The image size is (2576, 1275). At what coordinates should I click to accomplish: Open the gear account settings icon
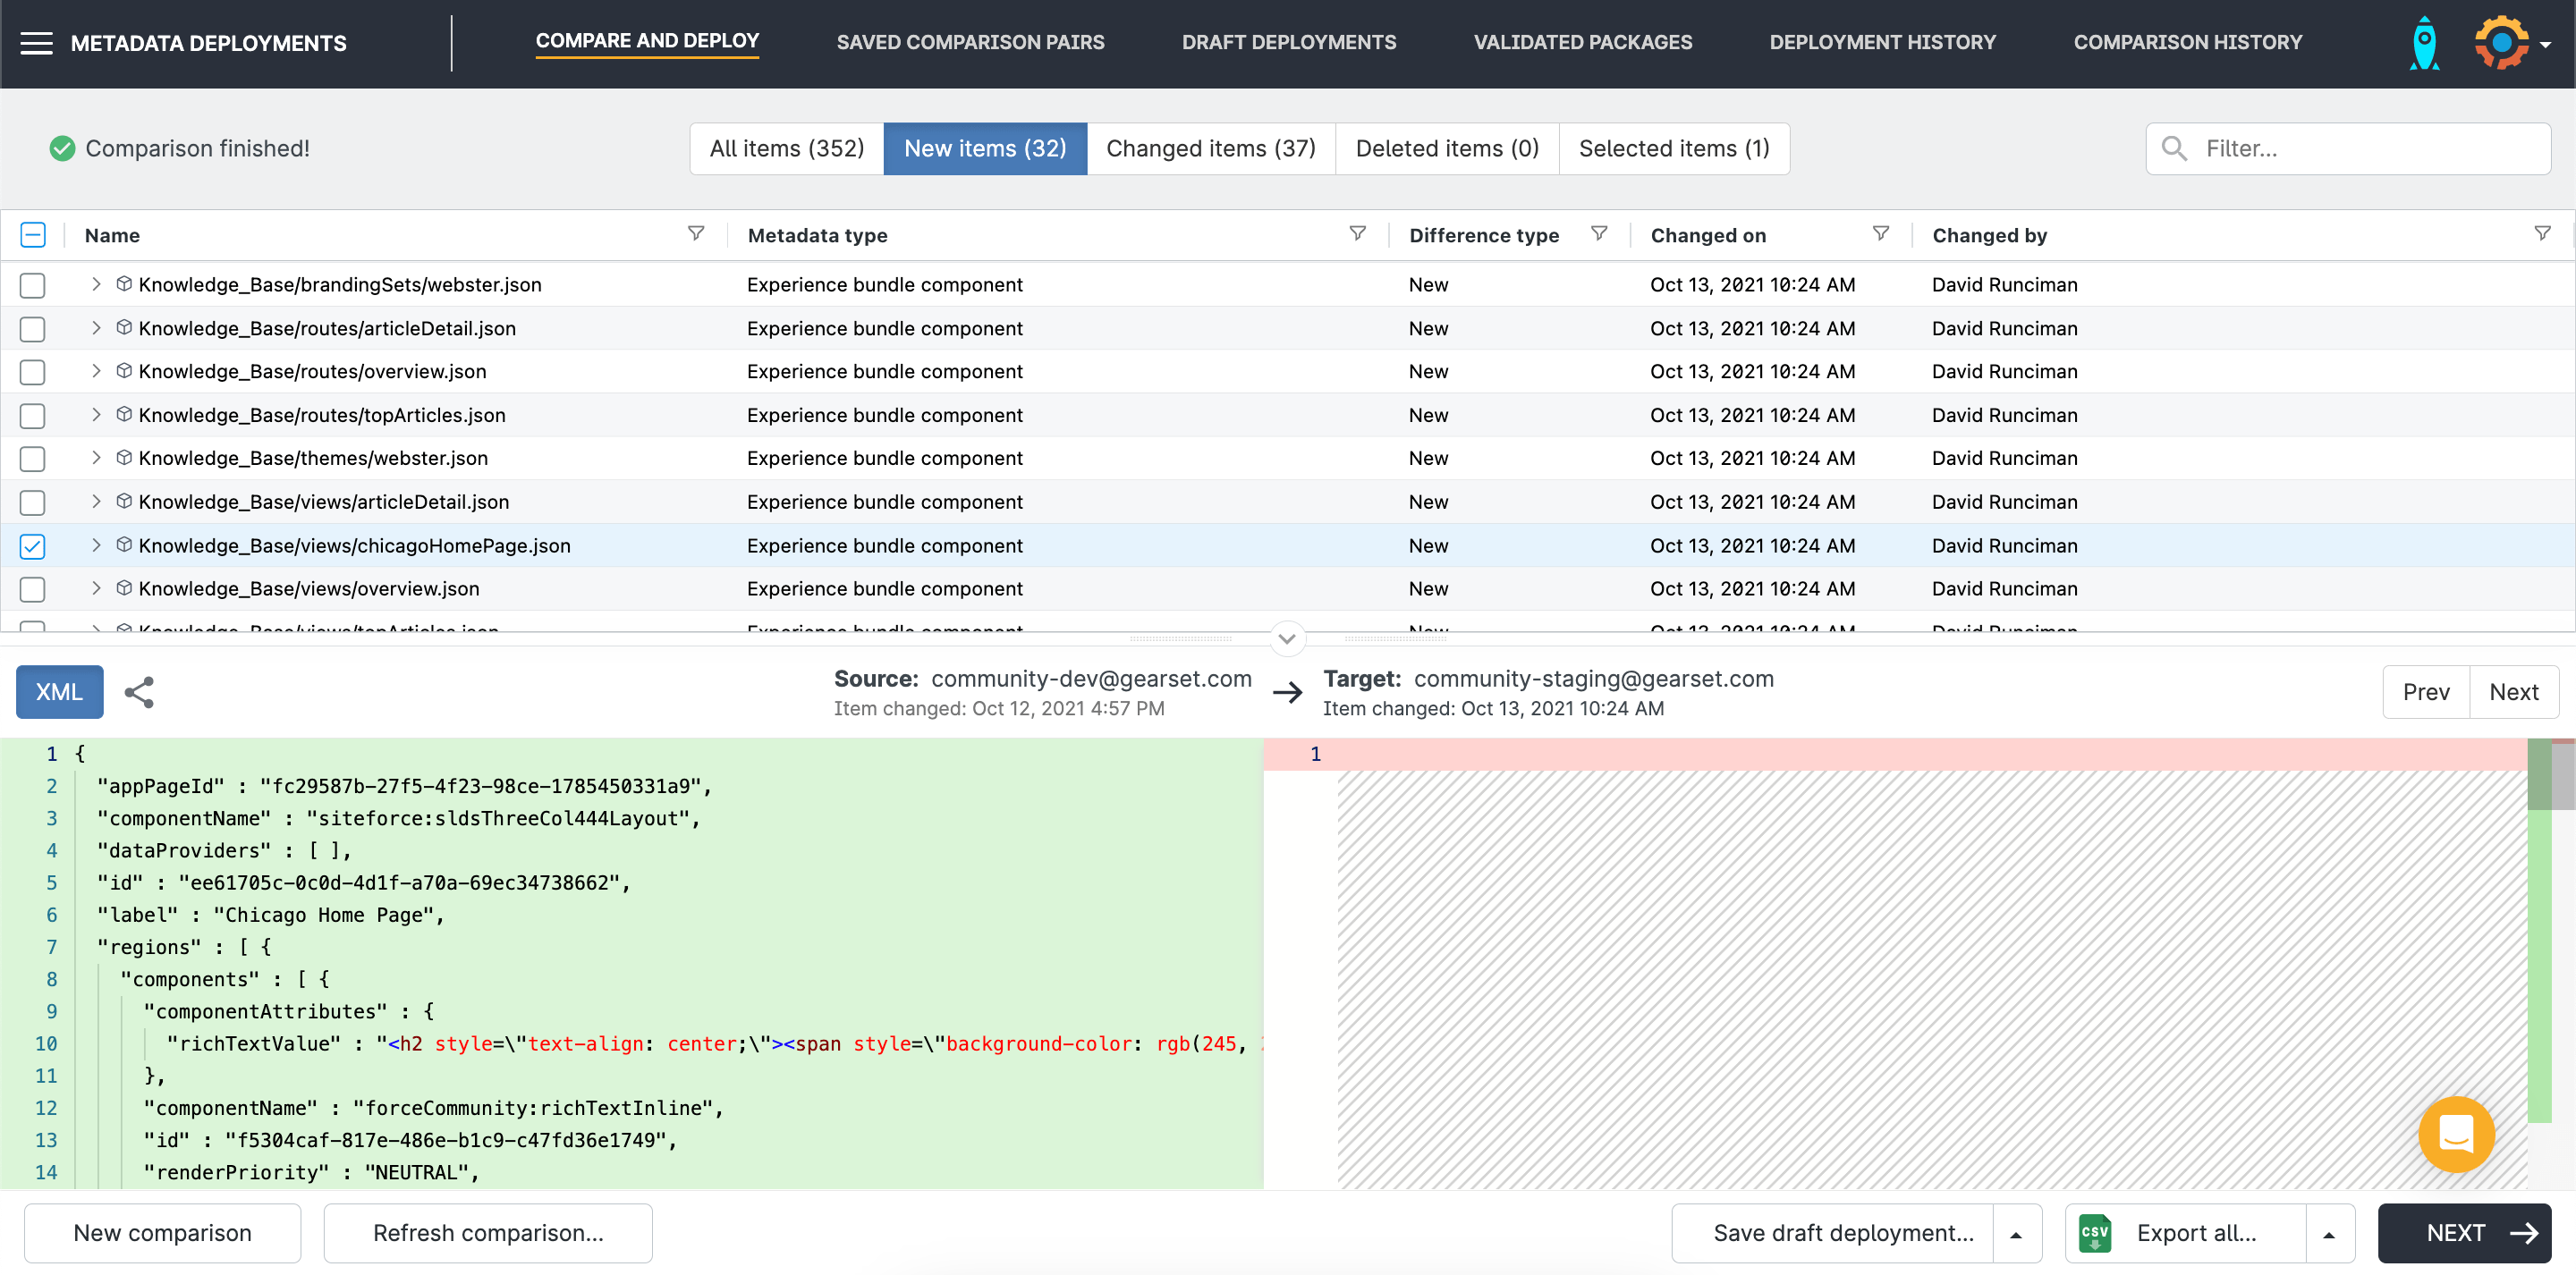2502,43
